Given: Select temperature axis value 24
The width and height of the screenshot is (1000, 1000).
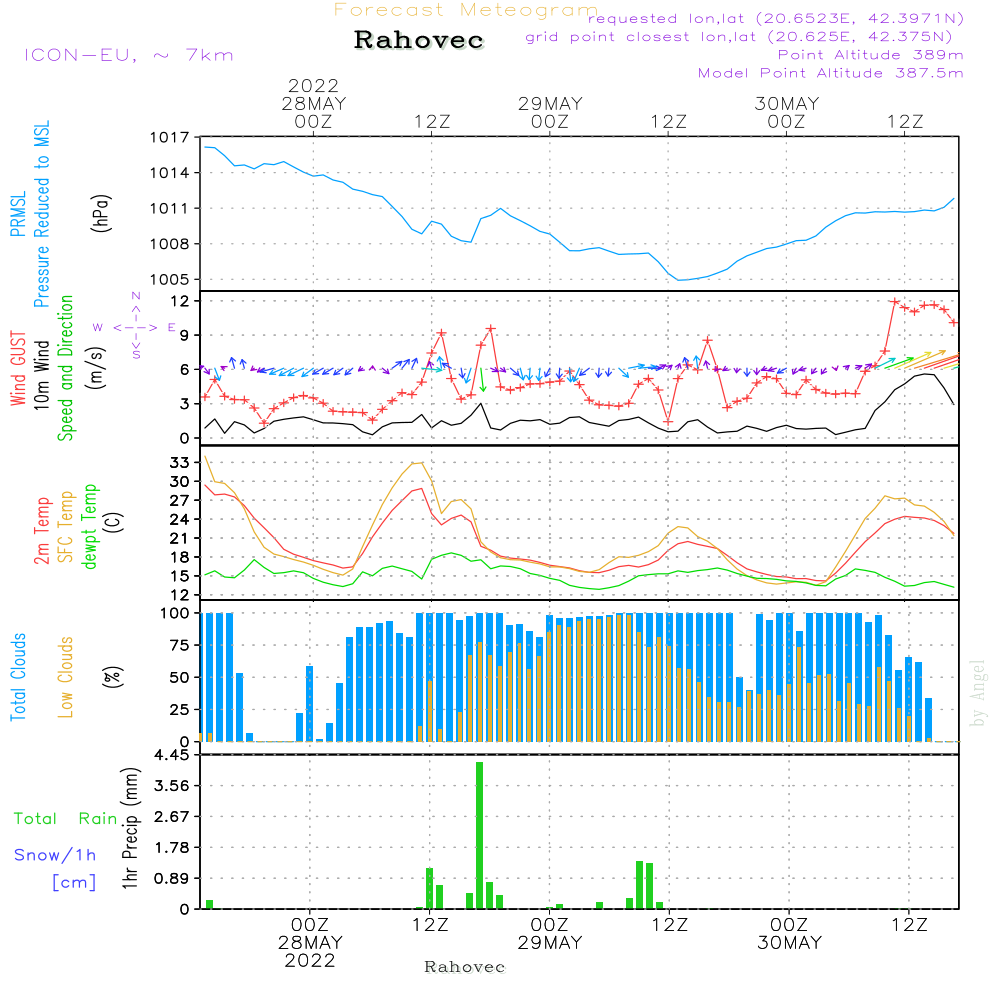Looking at the screenshot, I should pos(180,520).
